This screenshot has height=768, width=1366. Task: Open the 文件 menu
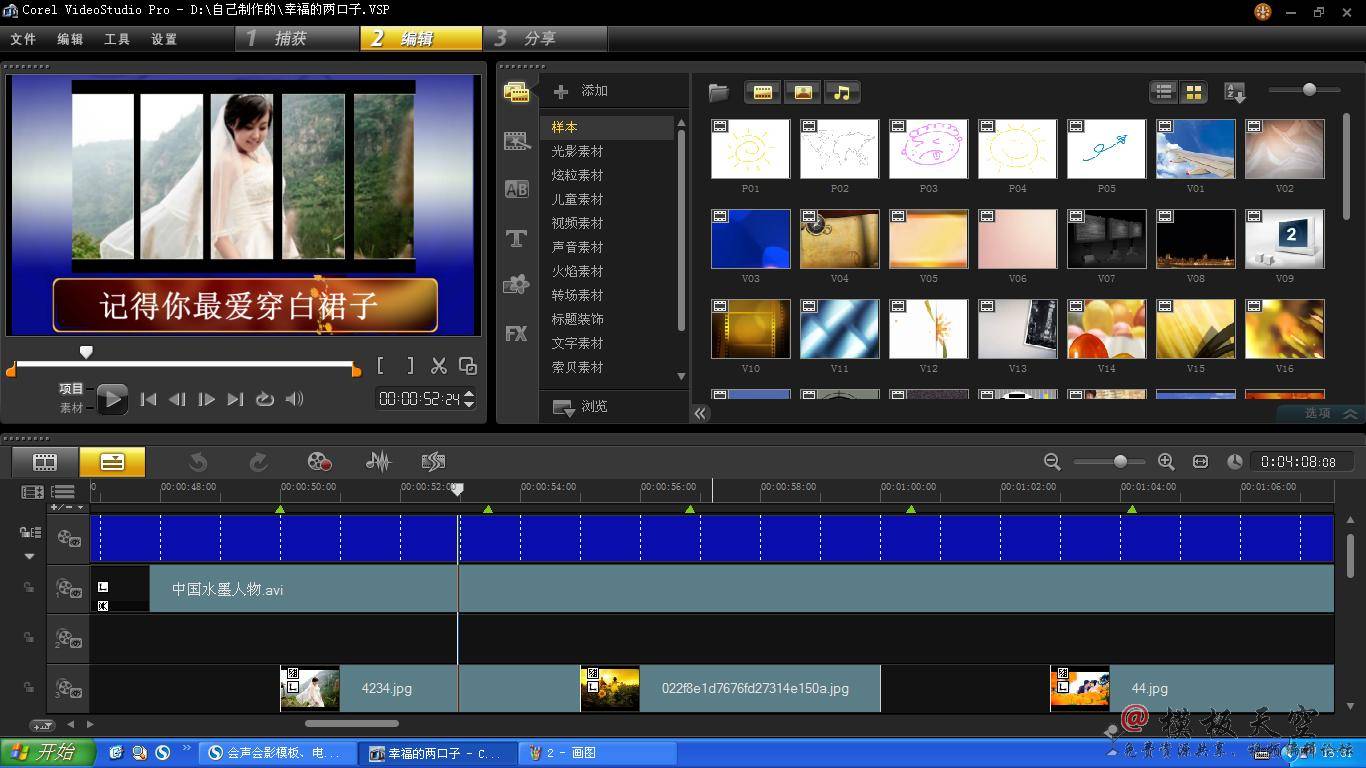(23, 39)
